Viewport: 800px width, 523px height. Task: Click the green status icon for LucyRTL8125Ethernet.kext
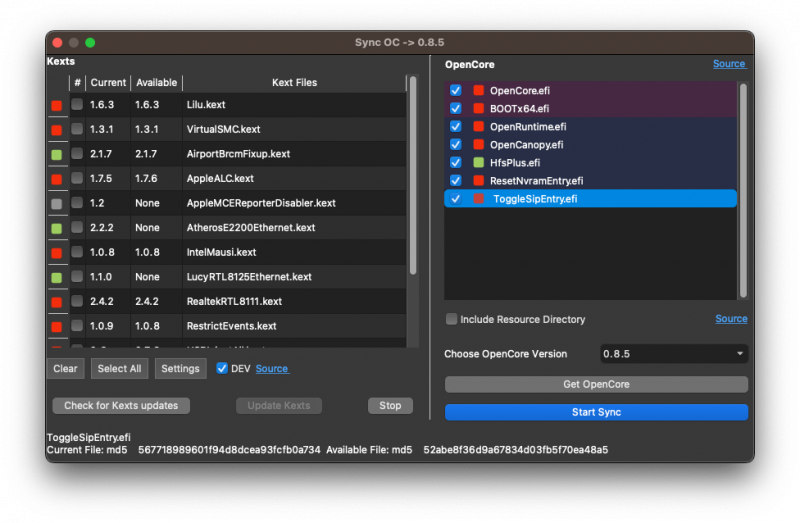(56, 277)
